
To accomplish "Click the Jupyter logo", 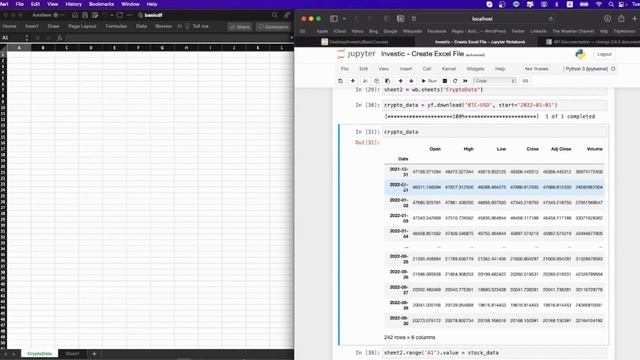I will click(356, 54).
